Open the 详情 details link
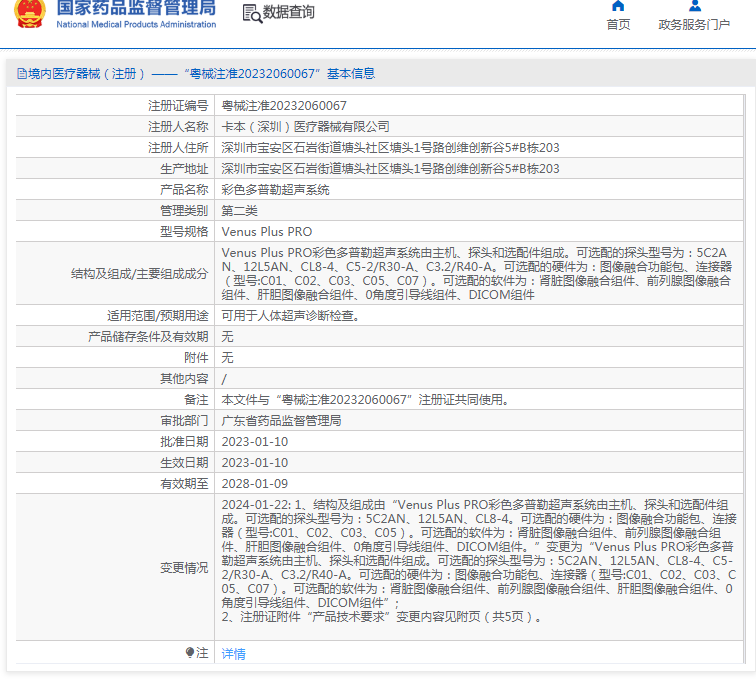The height and width of the screenshot is (689, 756). [233, 654]
